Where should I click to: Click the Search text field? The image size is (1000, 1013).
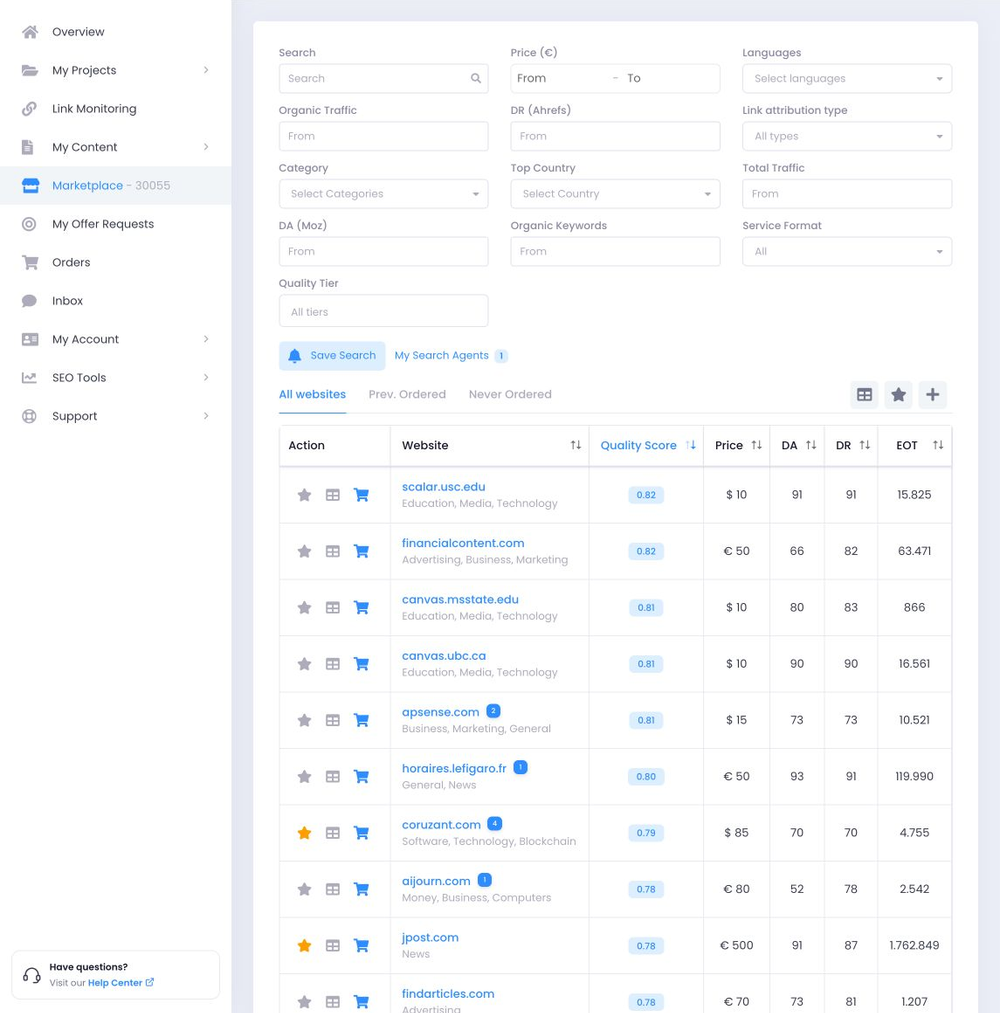tap(384, 78)
